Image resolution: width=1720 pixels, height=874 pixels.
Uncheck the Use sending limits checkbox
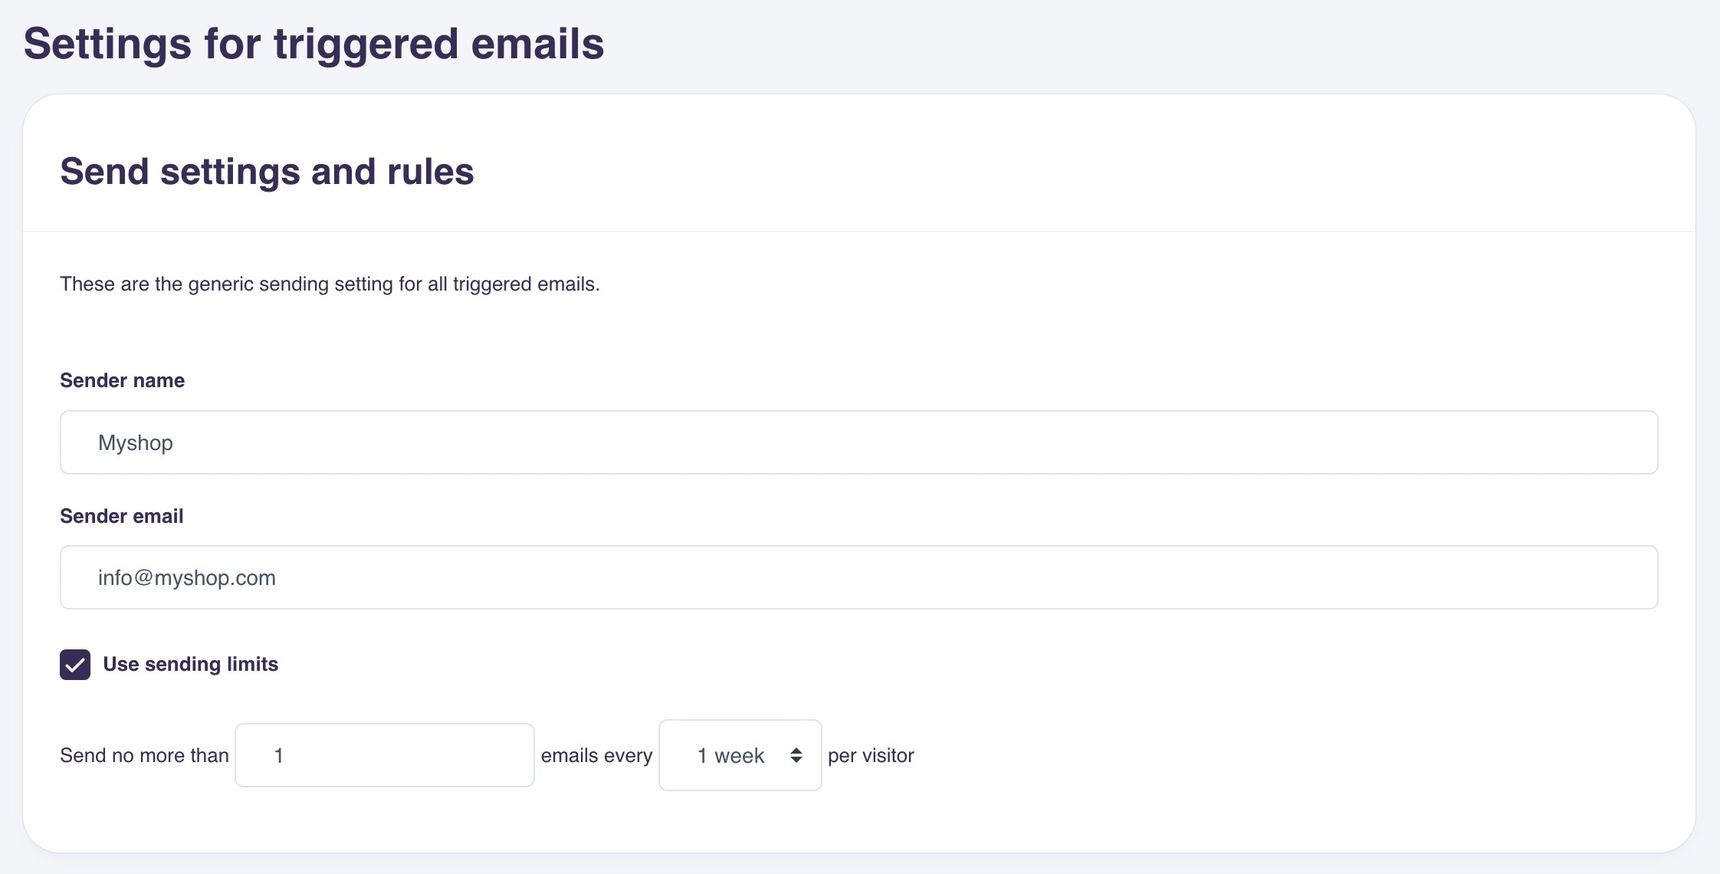75,664
